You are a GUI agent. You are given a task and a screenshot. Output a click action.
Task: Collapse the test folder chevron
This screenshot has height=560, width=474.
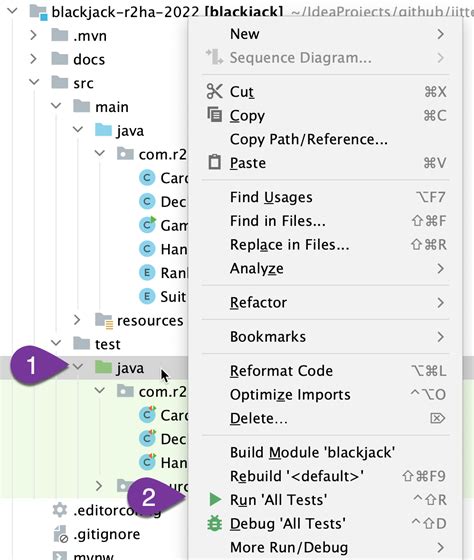(56, 343)
